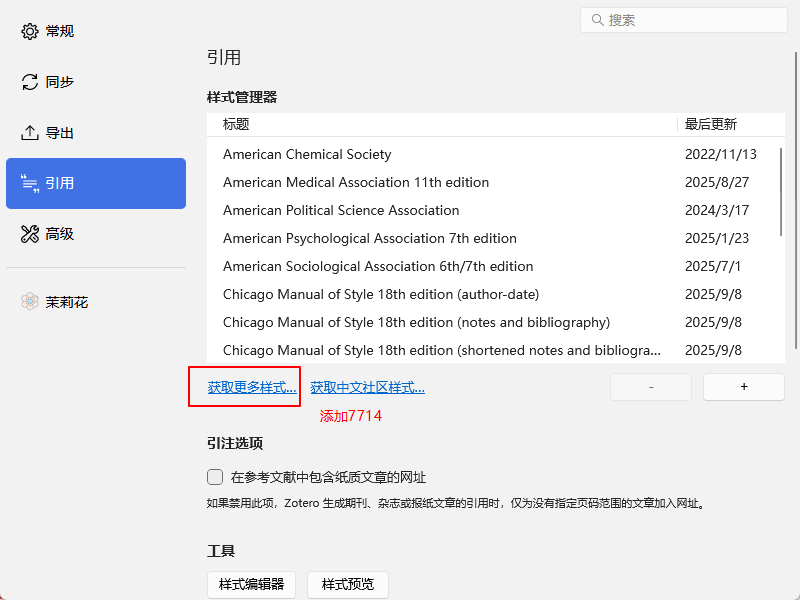Enable include URLs of paper articles checkbox
This screenshot has height=600, width=800.
[x=215, y=477]
